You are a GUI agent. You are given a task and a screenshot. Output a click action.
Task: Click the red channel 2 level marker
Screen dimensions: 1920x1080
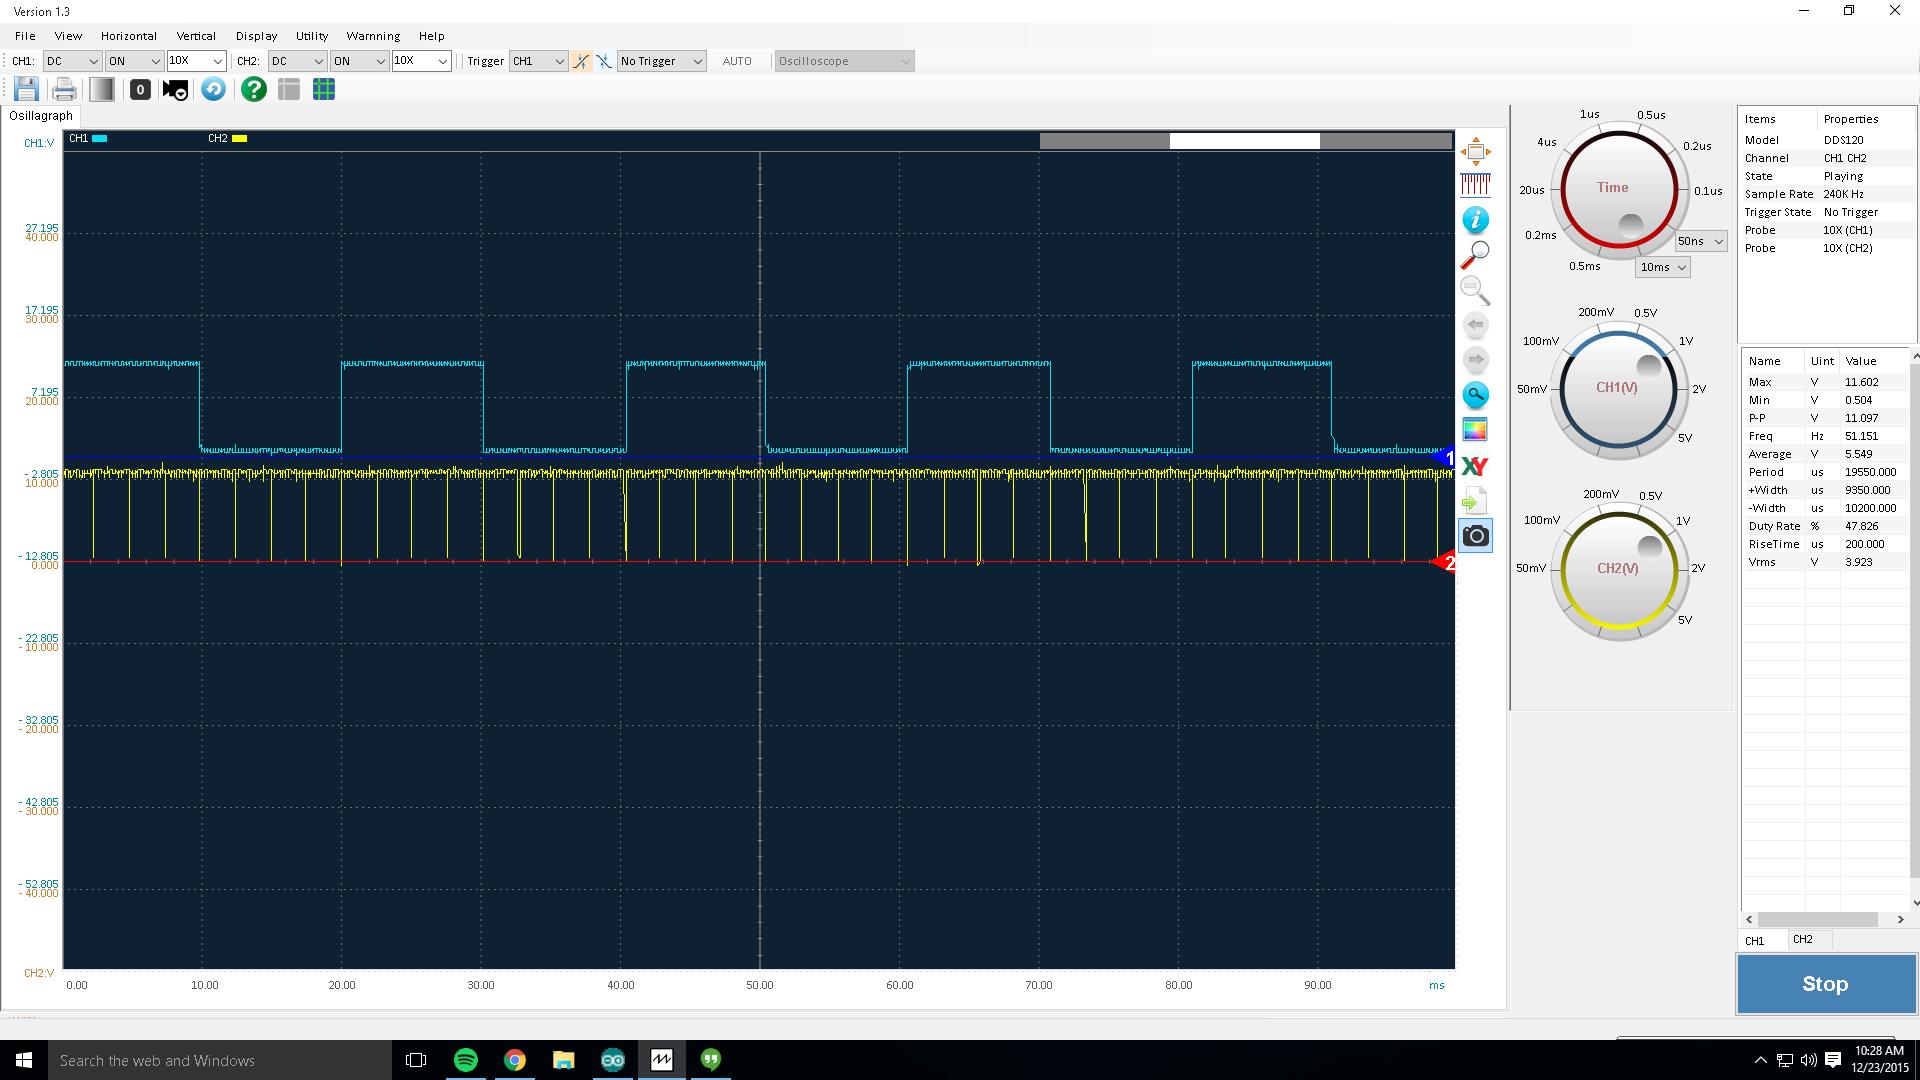point(1444,563)
